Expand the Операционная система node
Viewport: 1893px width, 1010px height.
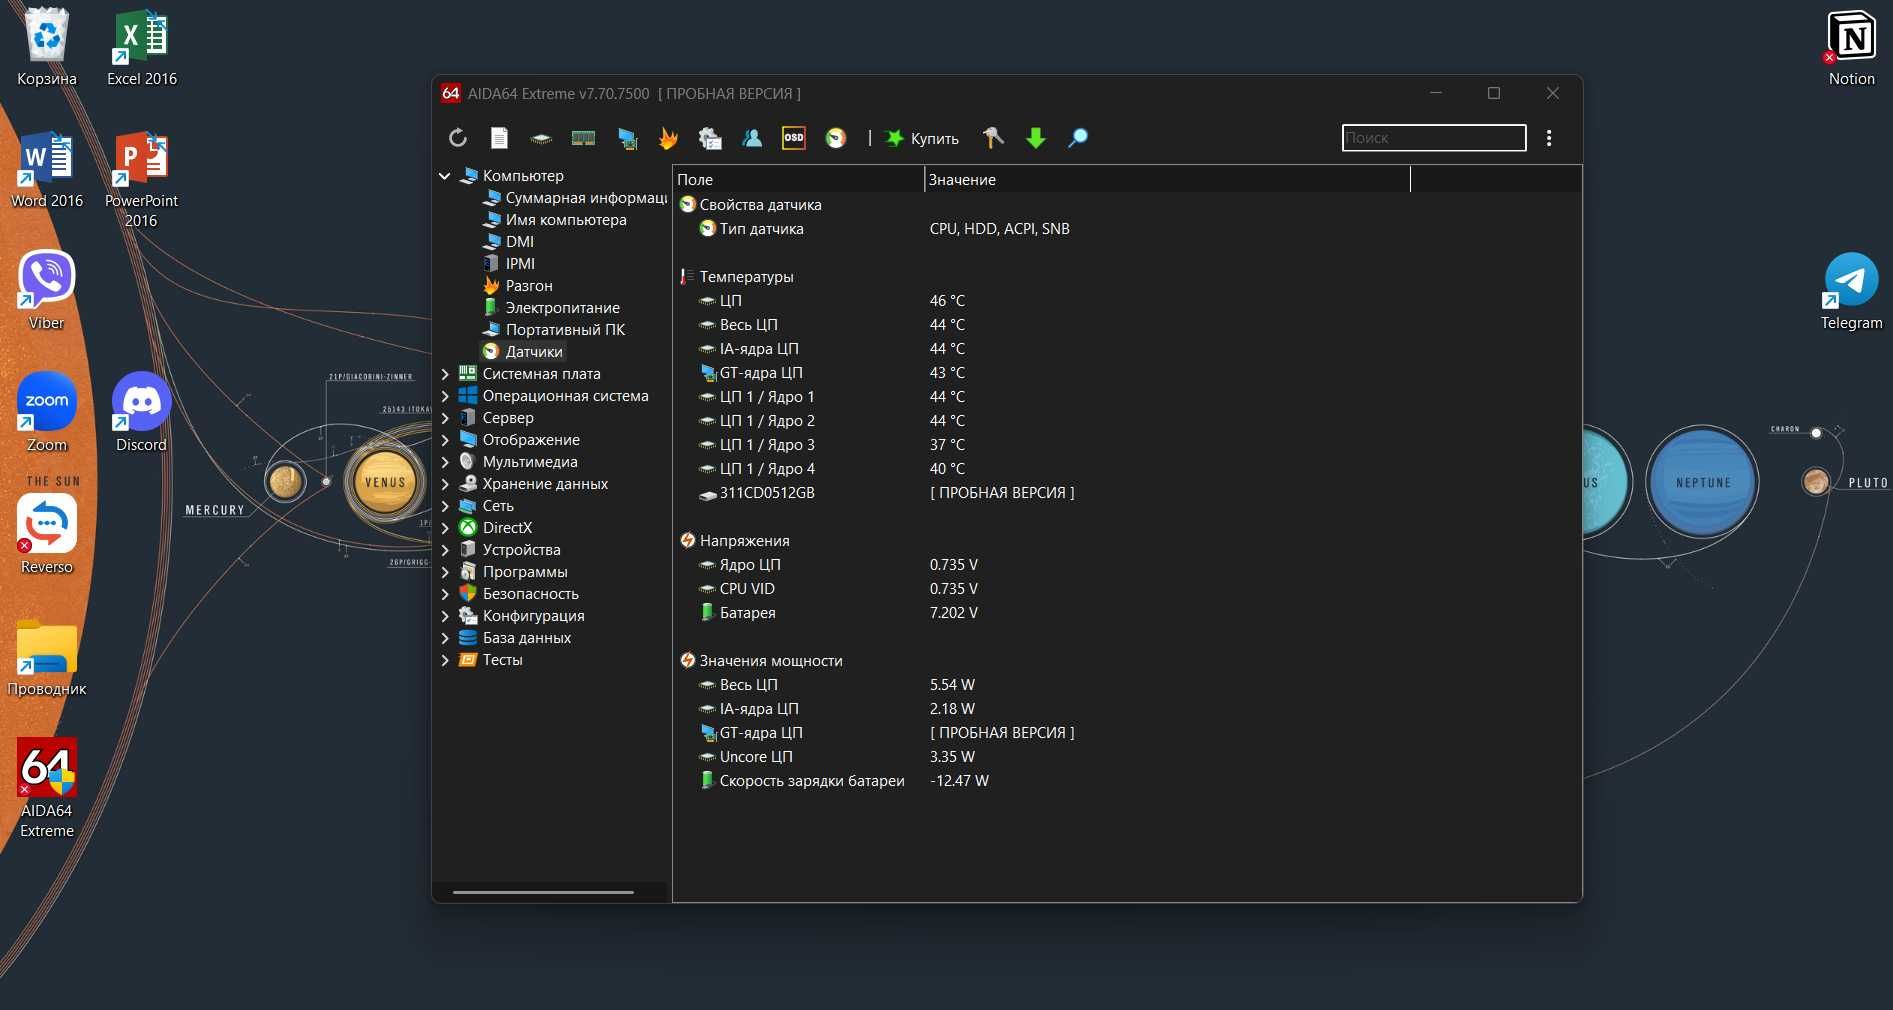click(x=445, y=396)
